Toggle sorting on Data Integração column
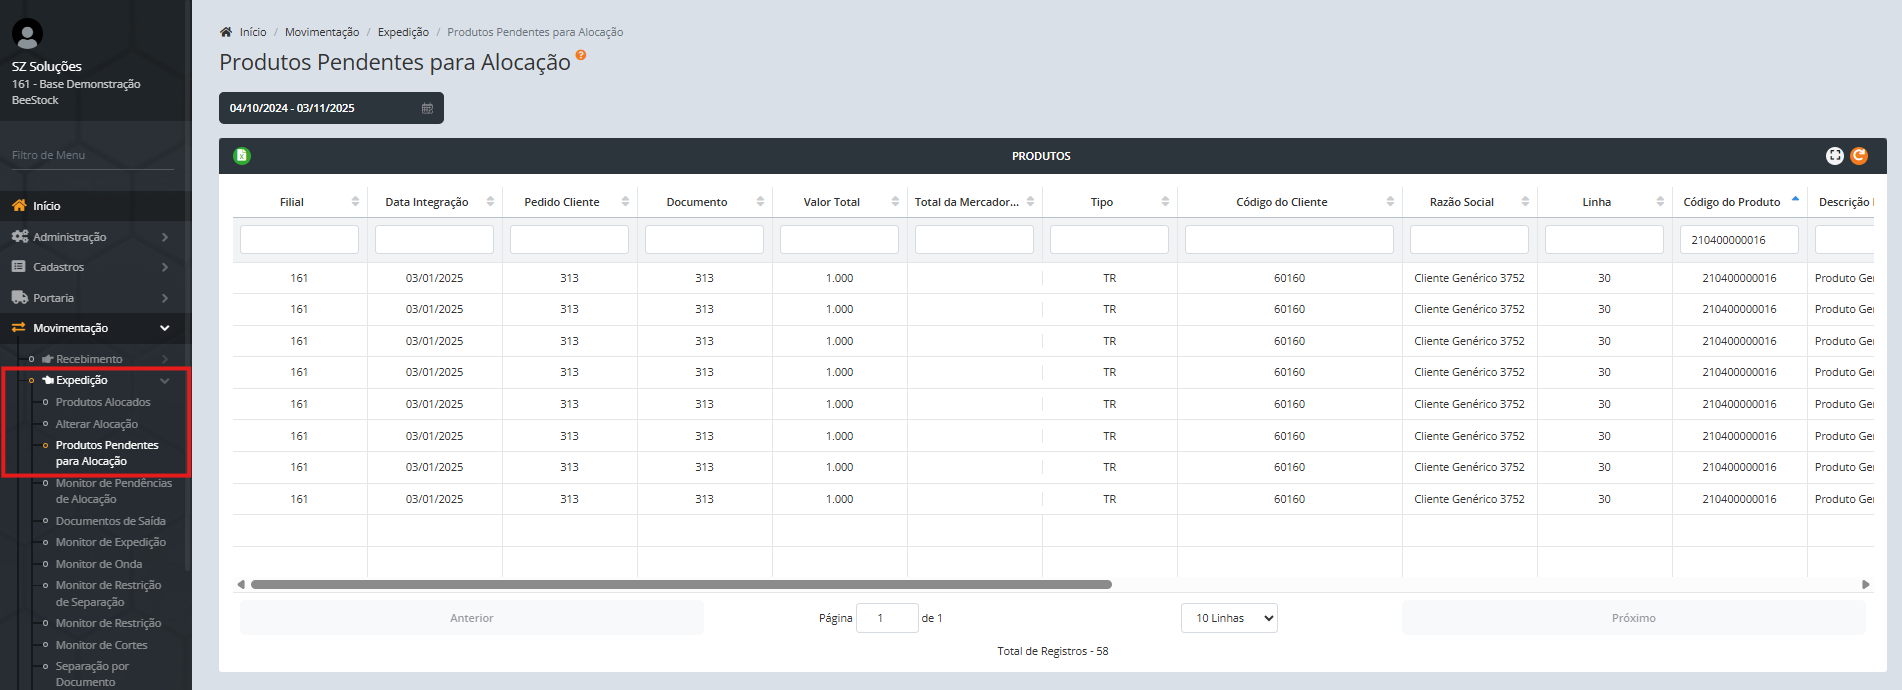 [x=490, y=202]
